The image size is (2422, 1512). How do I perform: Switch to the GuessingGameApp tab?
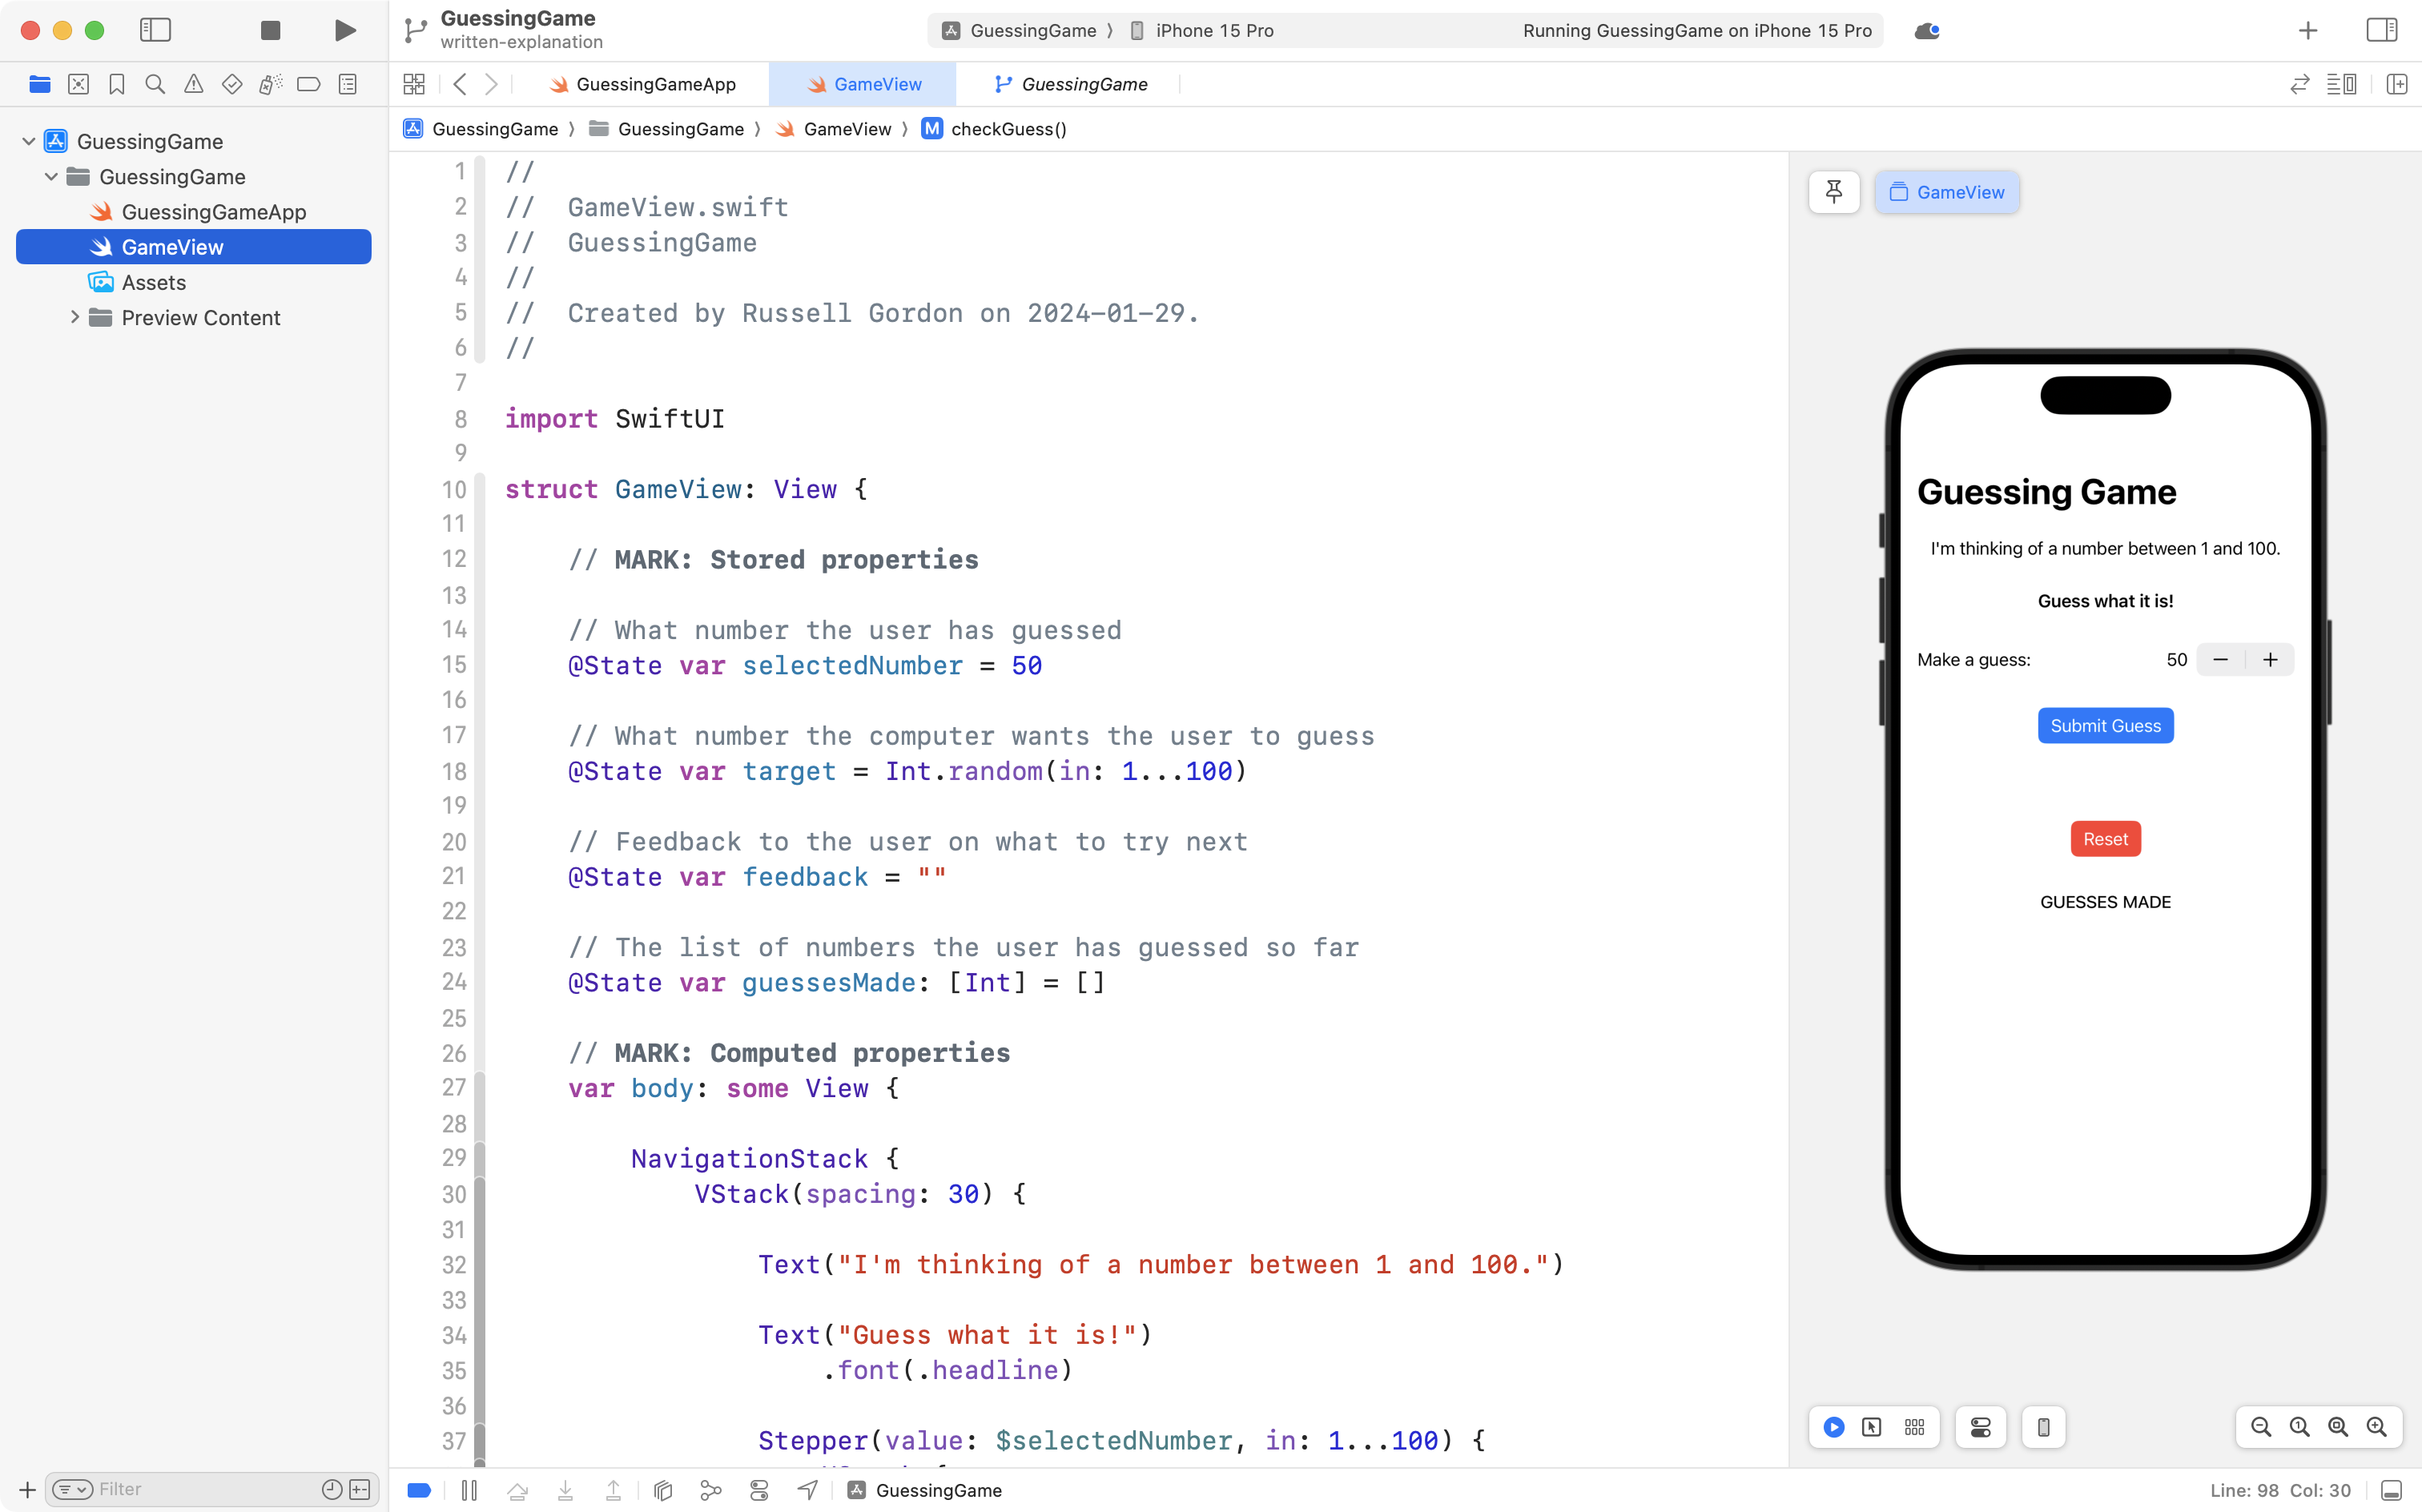pos(655,84)
